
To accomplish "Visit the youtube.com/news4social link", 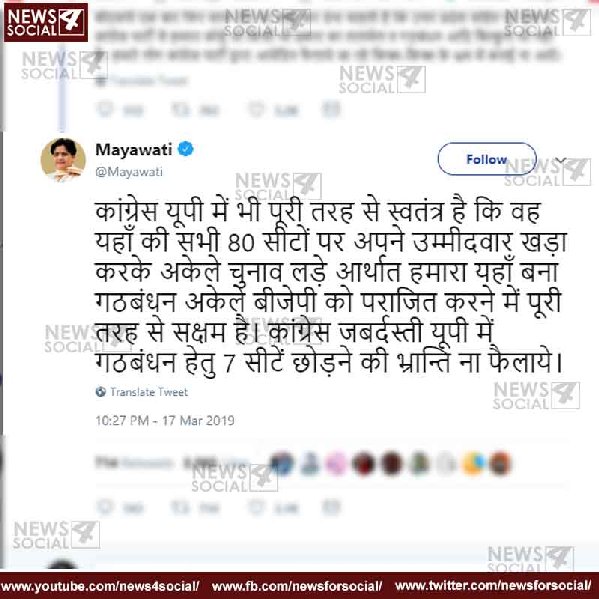I will pos(100,586).
